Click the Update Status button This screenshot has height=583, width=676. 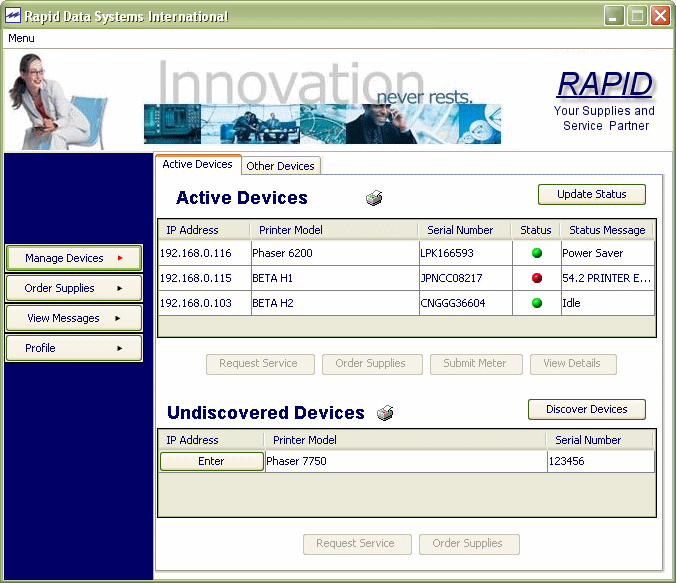point(592,194)
